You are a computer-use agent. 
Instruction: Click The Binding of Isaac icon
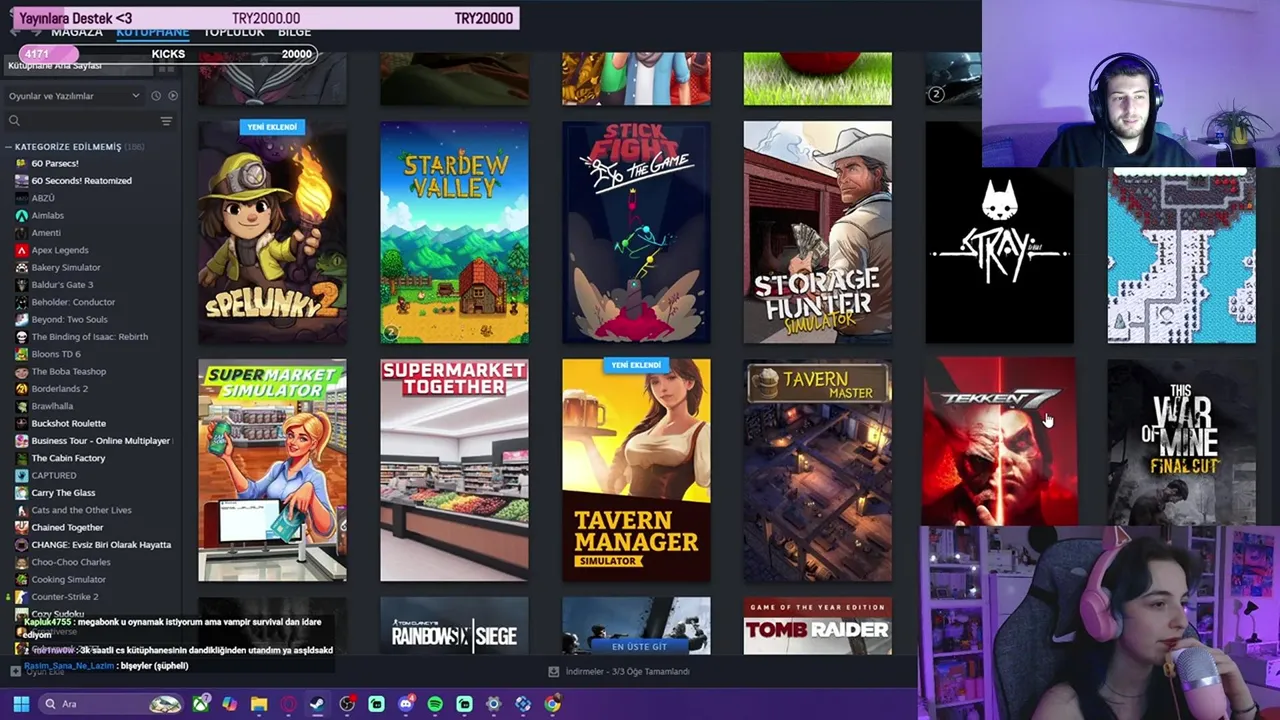(x=21, y=337)
